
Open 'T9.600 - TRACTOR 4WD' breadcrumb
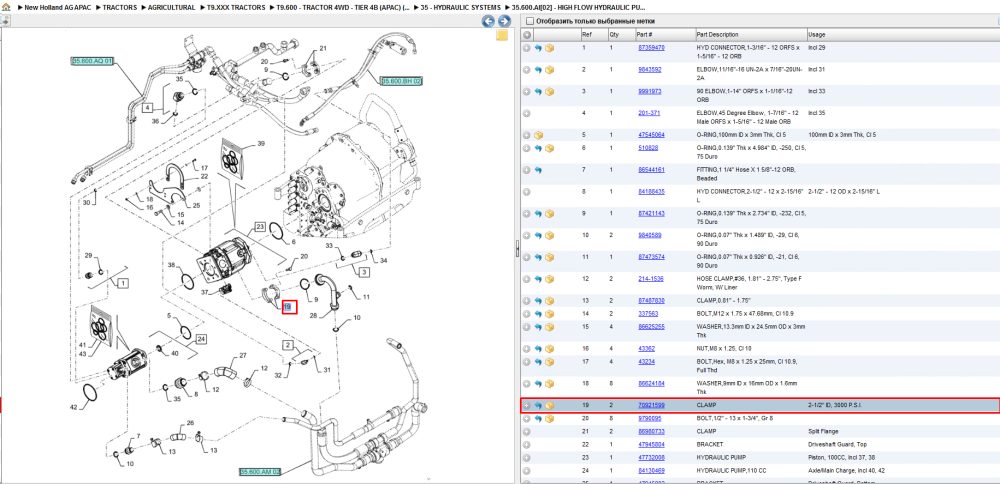342,7
